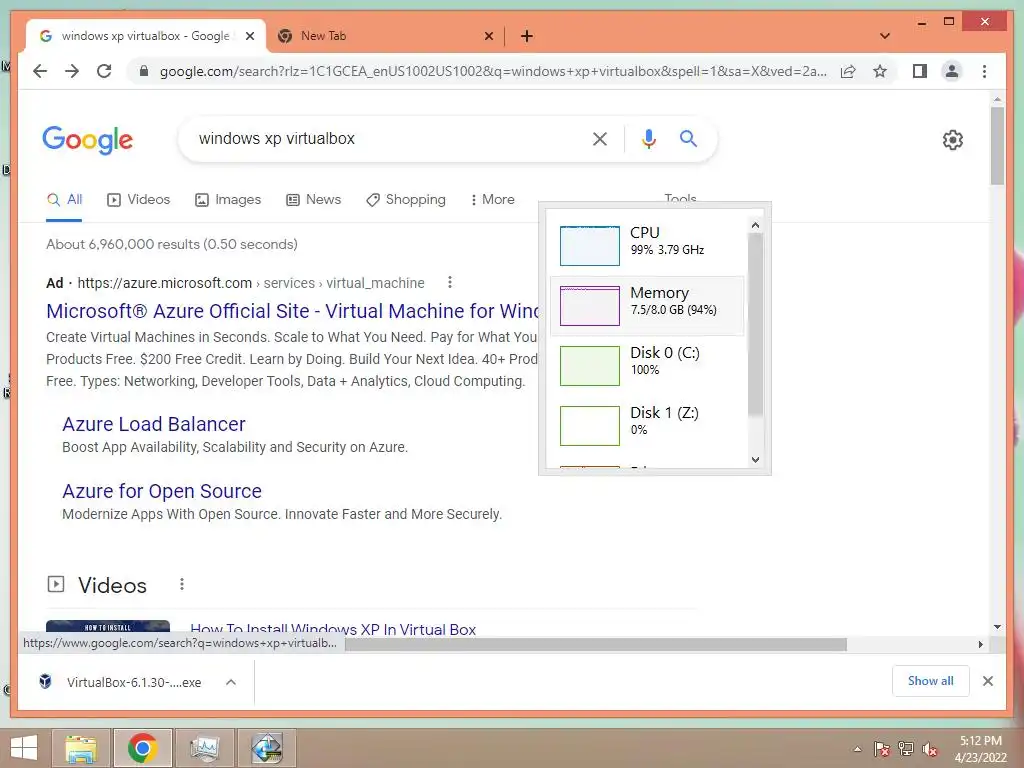
Task: Switch to the News results tab
Action: point(313,199)
